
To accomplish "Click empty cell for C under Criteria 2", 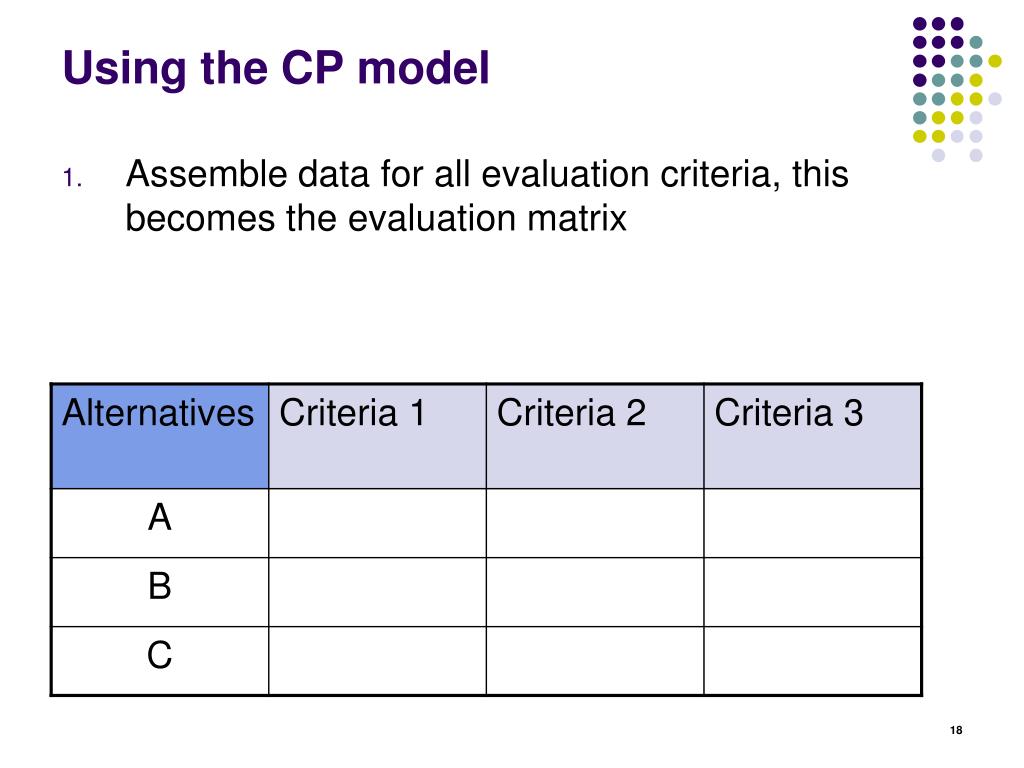I will point(595,661).
